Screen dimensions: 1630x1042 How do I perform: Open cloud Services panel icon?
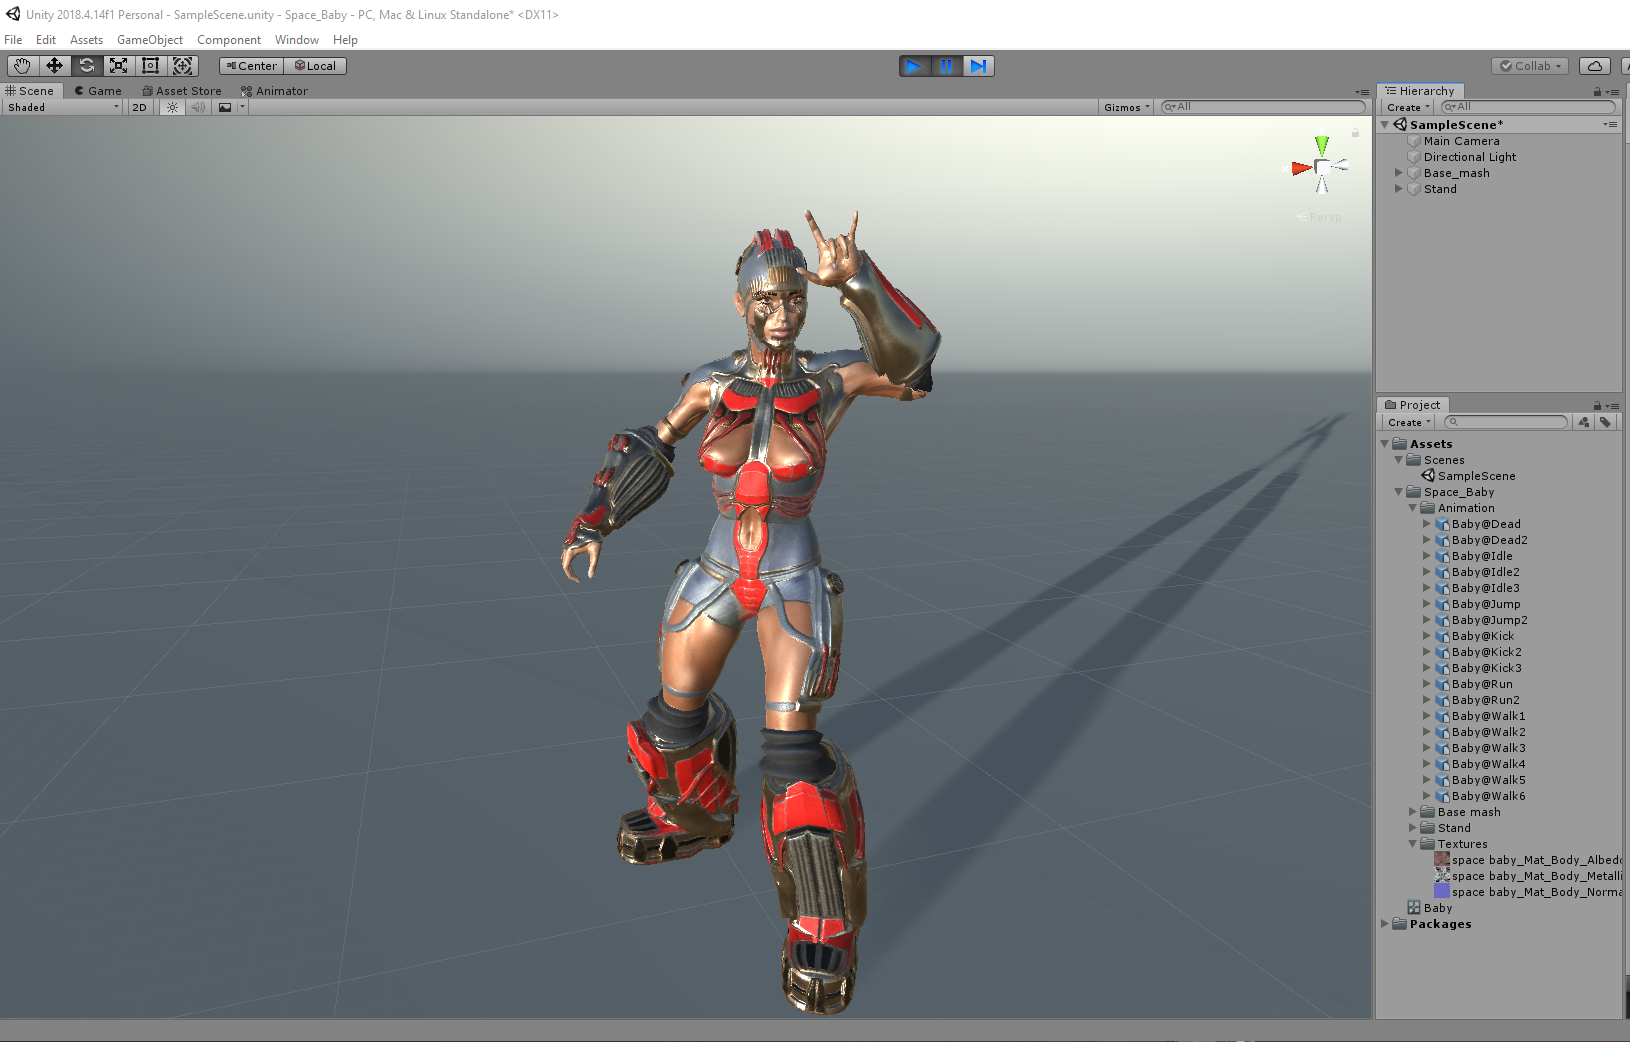coord(1594,66)
